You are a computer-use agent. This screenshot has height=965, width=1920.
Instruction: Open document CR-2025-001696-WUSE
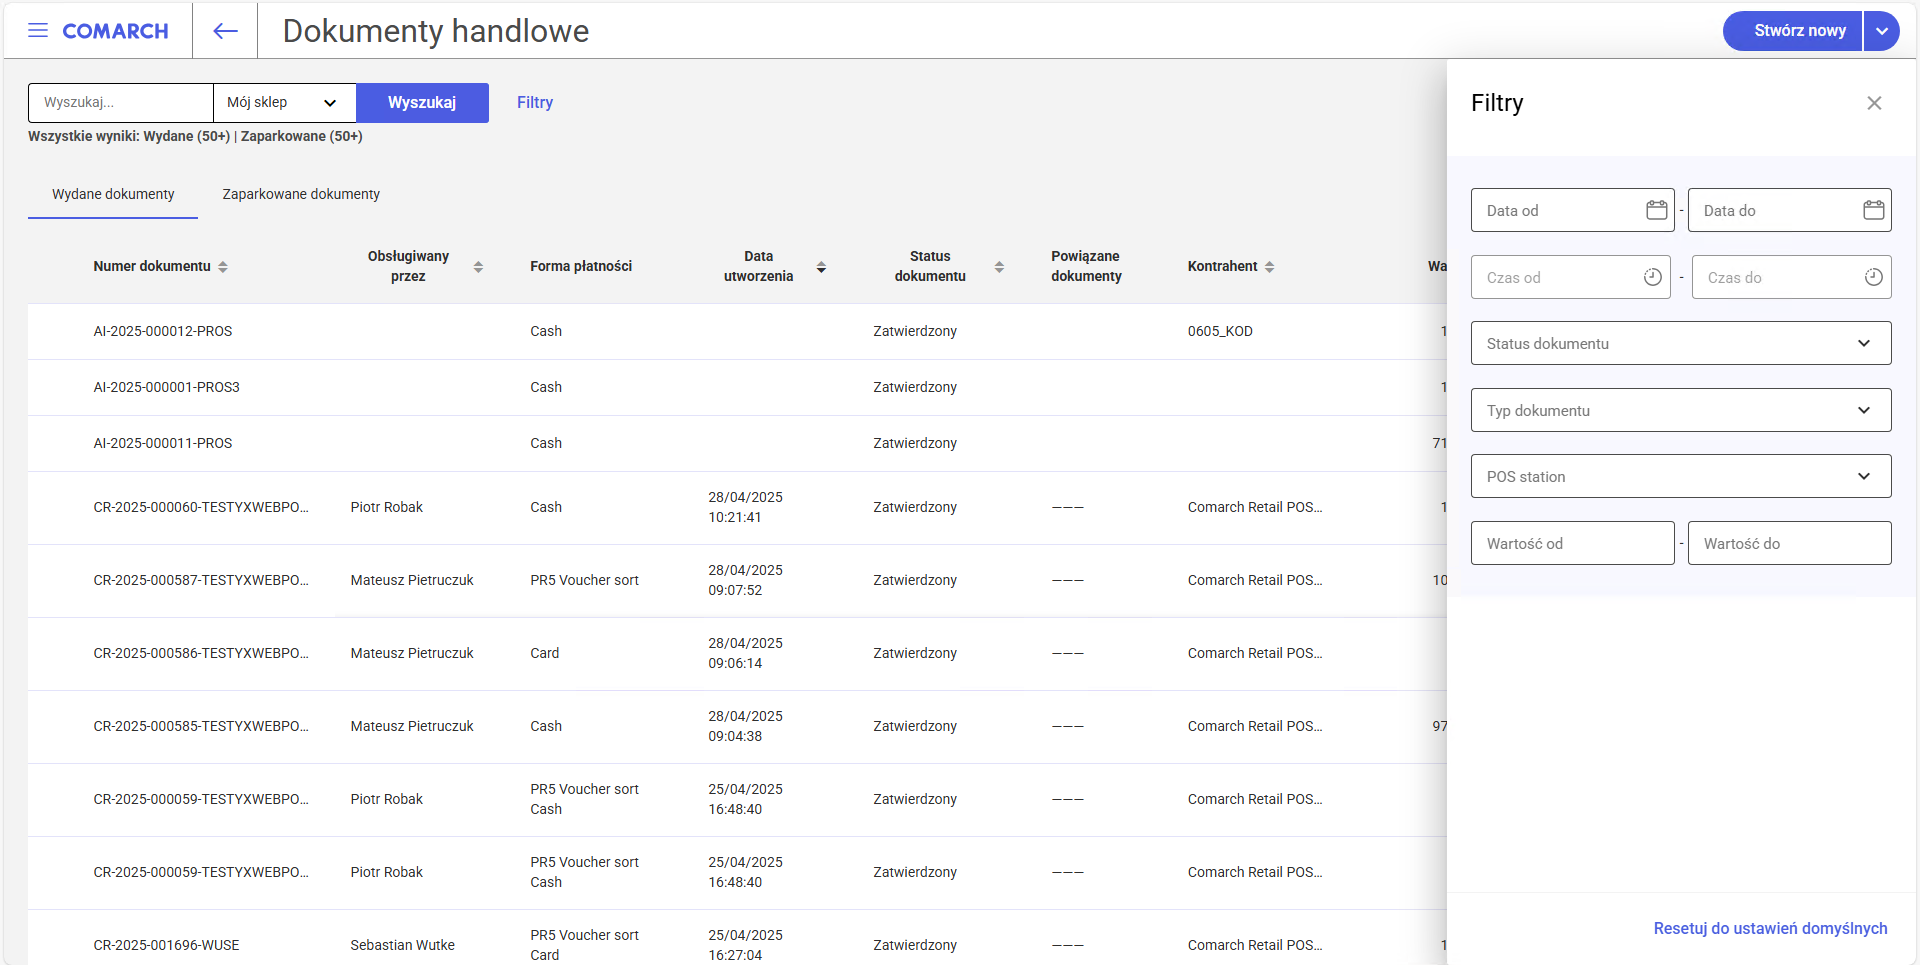click(166, 945)
